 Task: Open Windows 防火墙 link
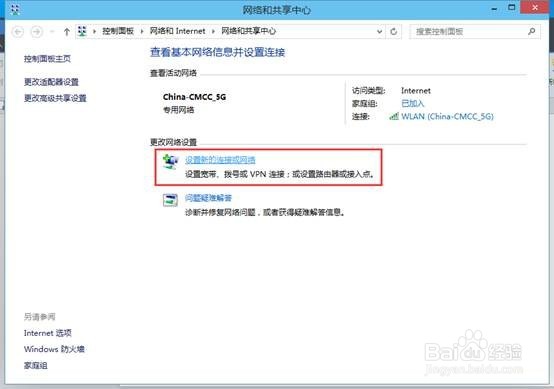coord(54,349)
